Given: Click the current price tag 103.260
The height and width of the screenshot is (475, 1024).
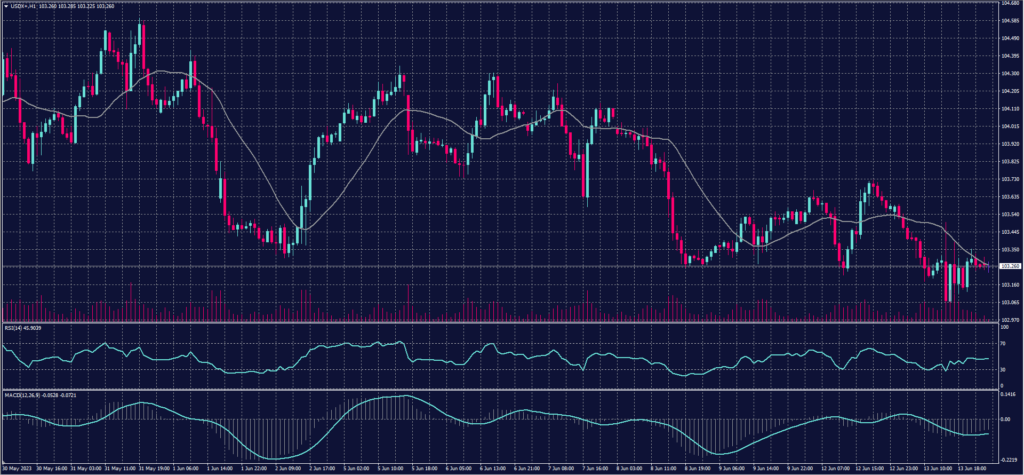Looking at the screenshot, I should click(1008, 266).
